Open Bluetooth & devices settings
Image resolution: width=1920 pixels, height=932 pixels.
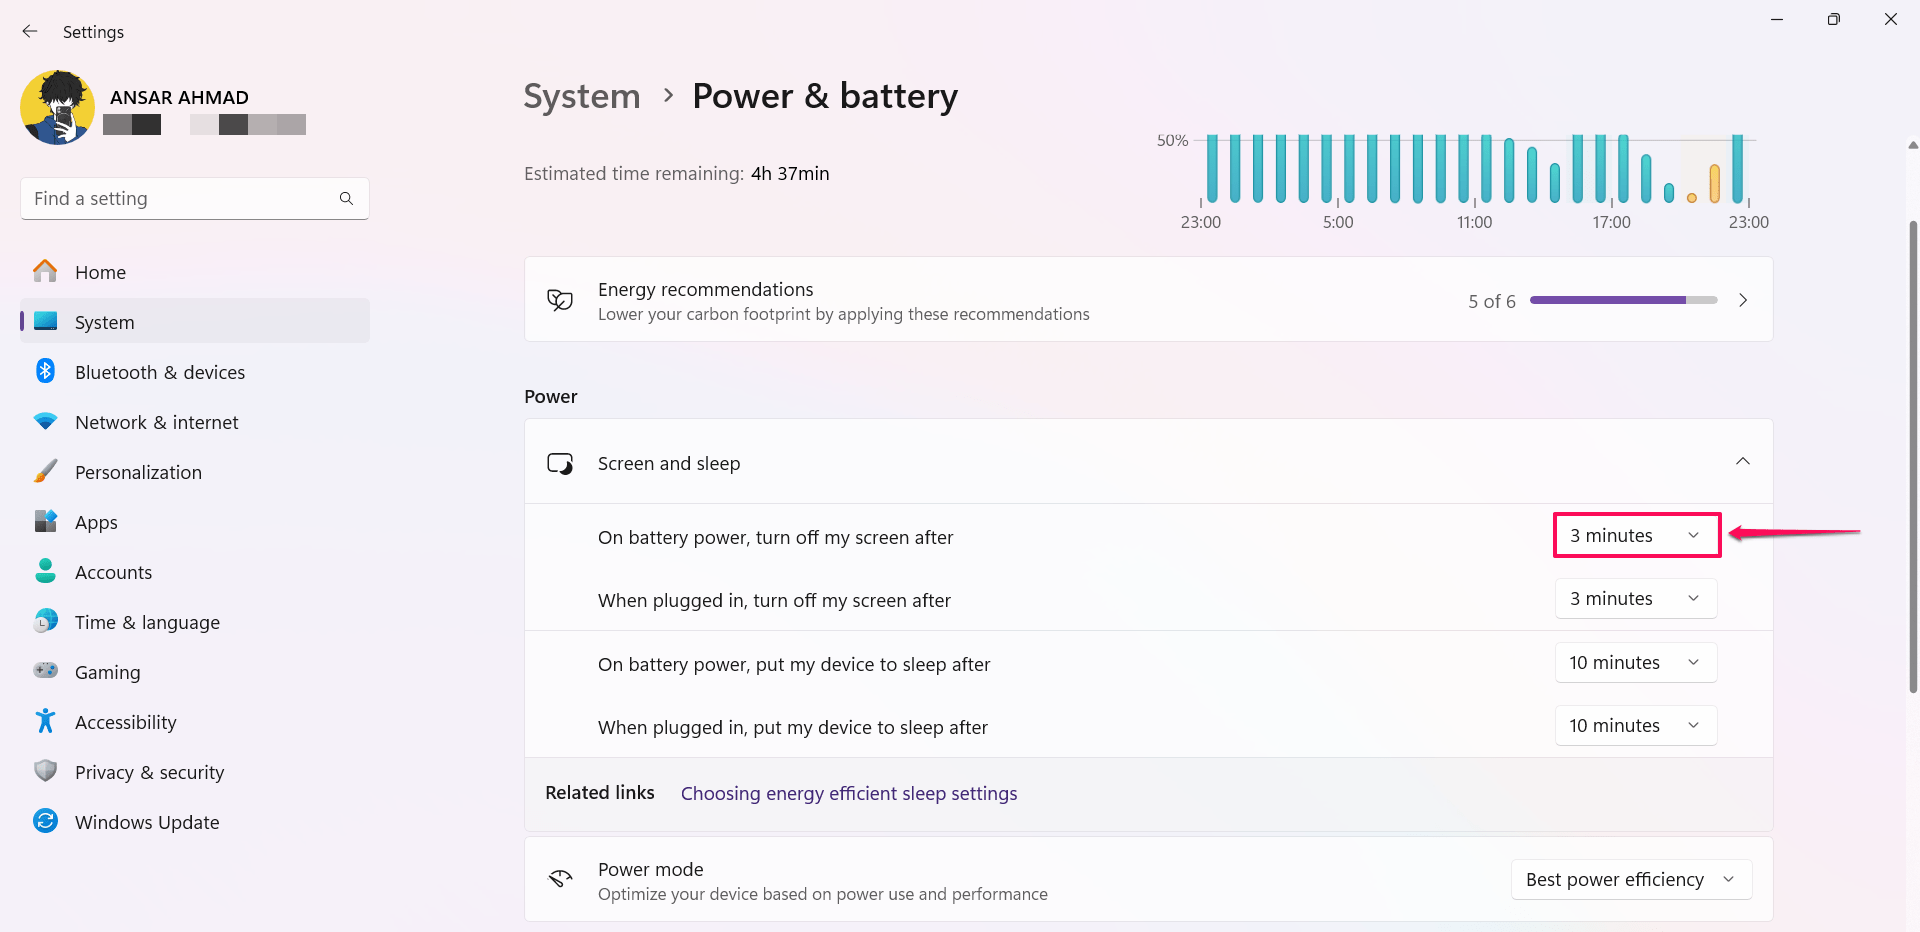159,372
